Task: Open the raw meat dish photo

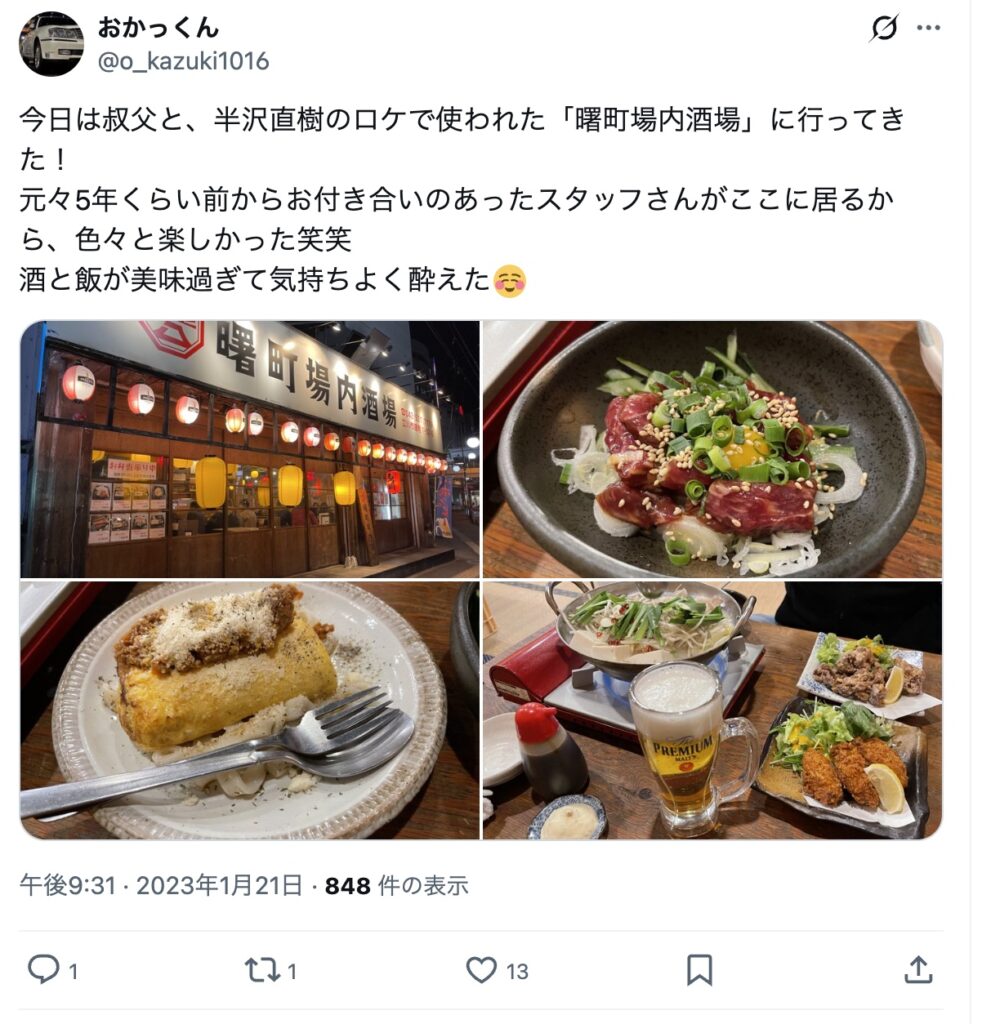Action: pos(712,449)
